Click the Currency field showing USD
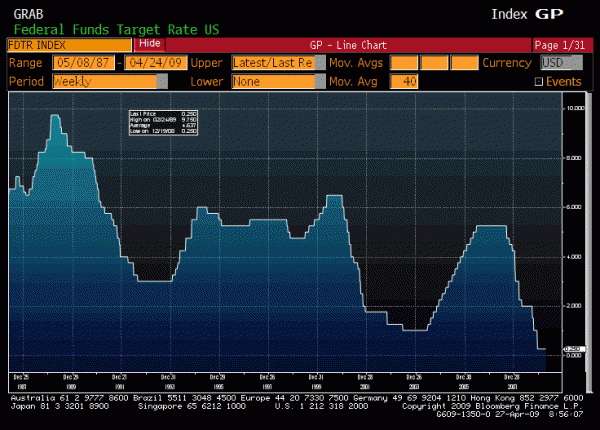The image size is (600, 430). point(558,62)
